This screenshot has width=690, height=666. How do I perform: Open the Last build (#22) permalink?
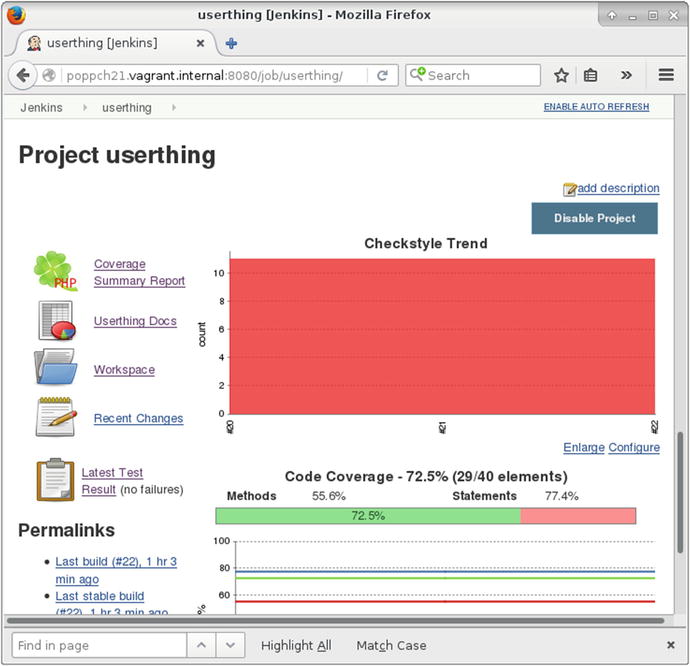(116, 570)
